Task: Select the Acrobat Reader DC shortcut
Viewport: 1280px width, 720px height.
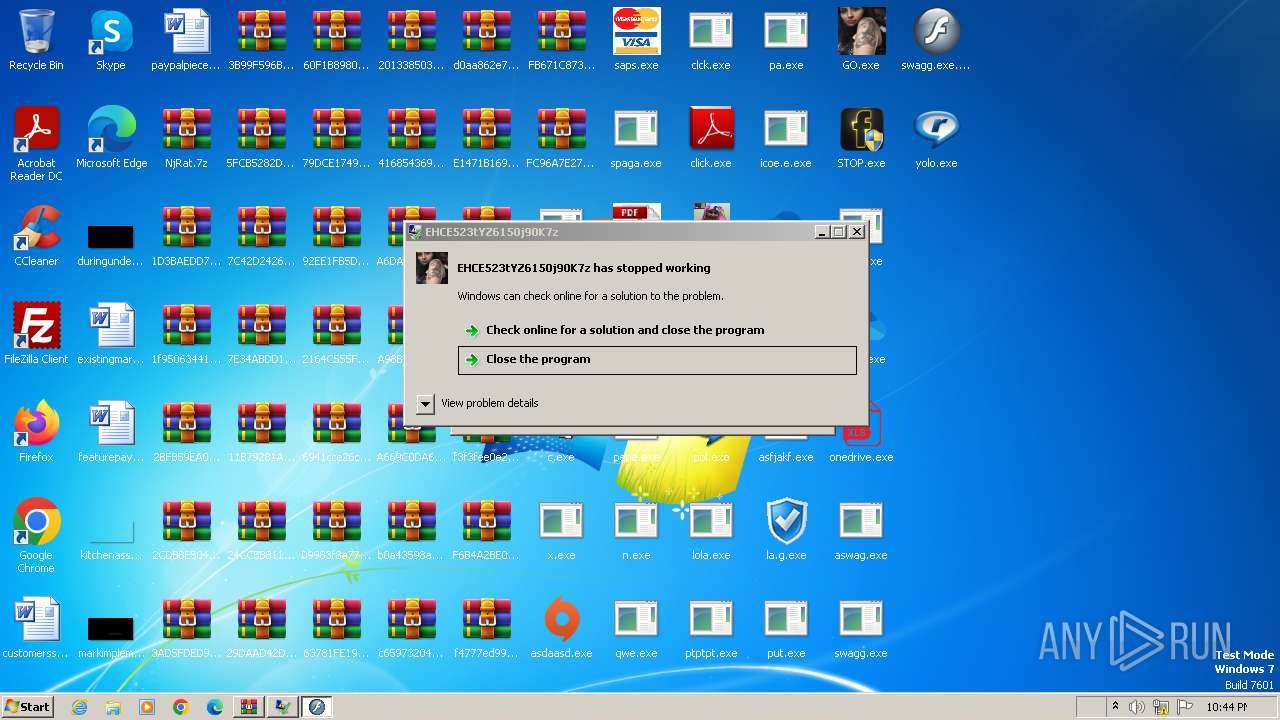Action: point(36,143)
